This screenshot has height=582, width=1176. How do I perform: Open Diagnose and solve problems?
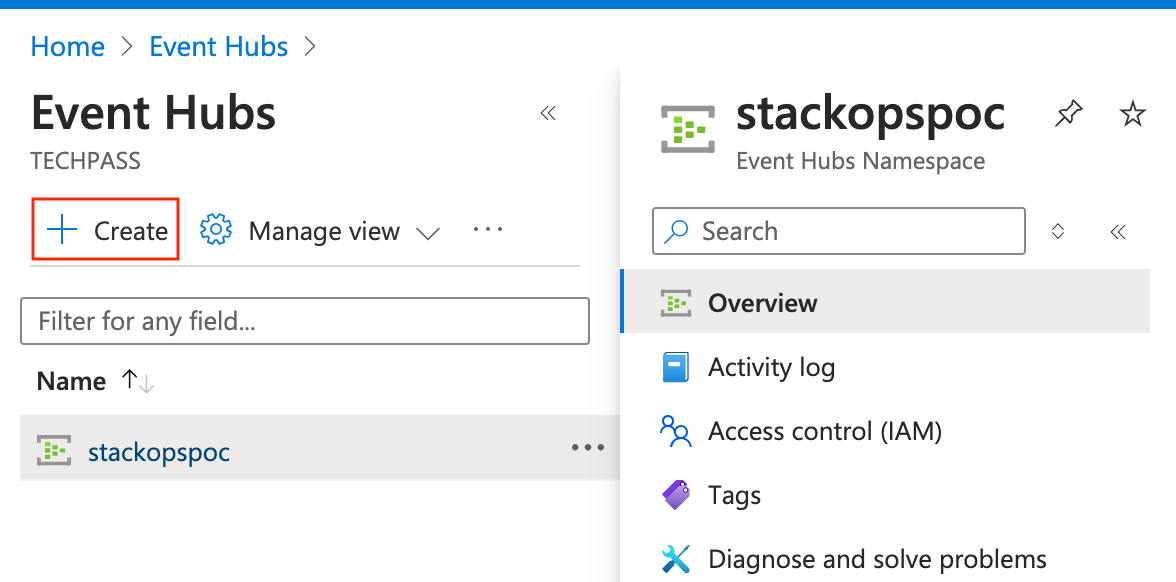click(876, 559)
